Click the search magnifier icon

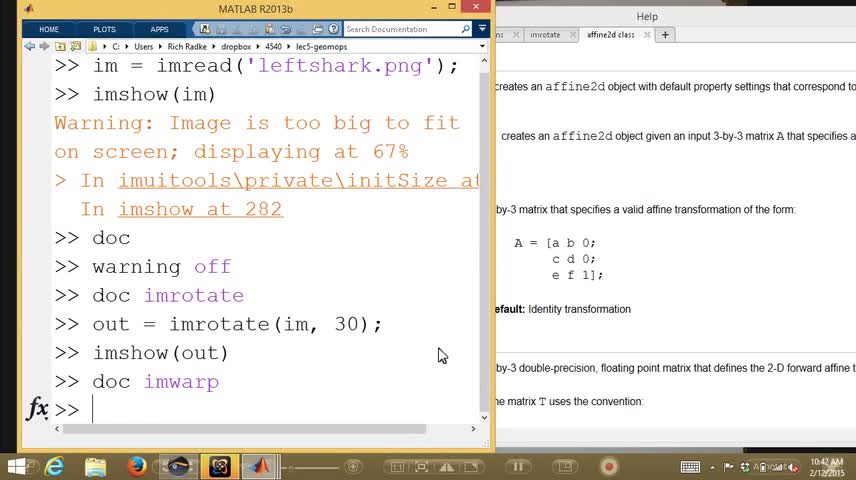(x=466, y=29)
